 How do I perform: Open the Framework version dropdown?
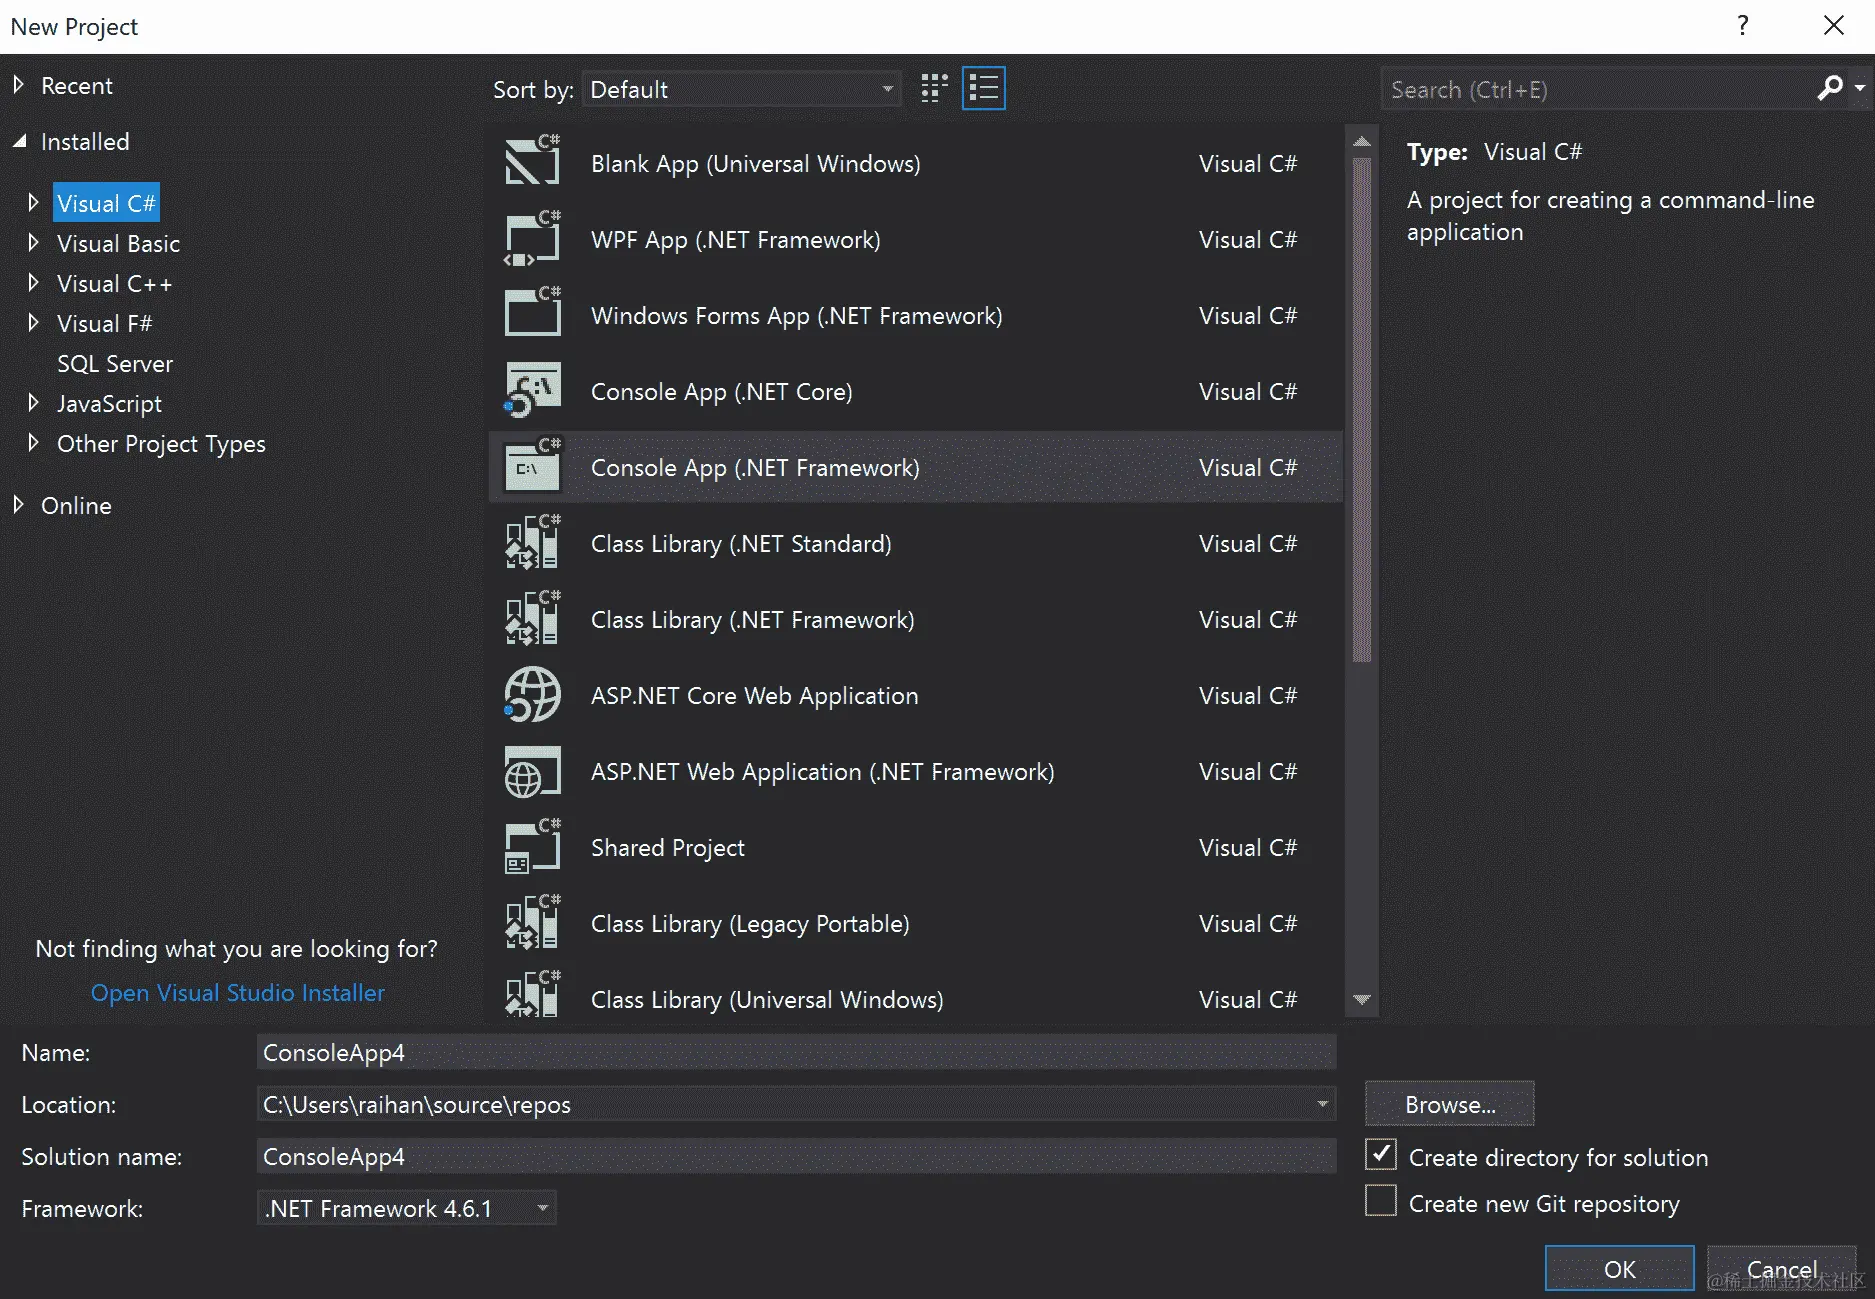pyautogui.click(x=406, y=1208)
